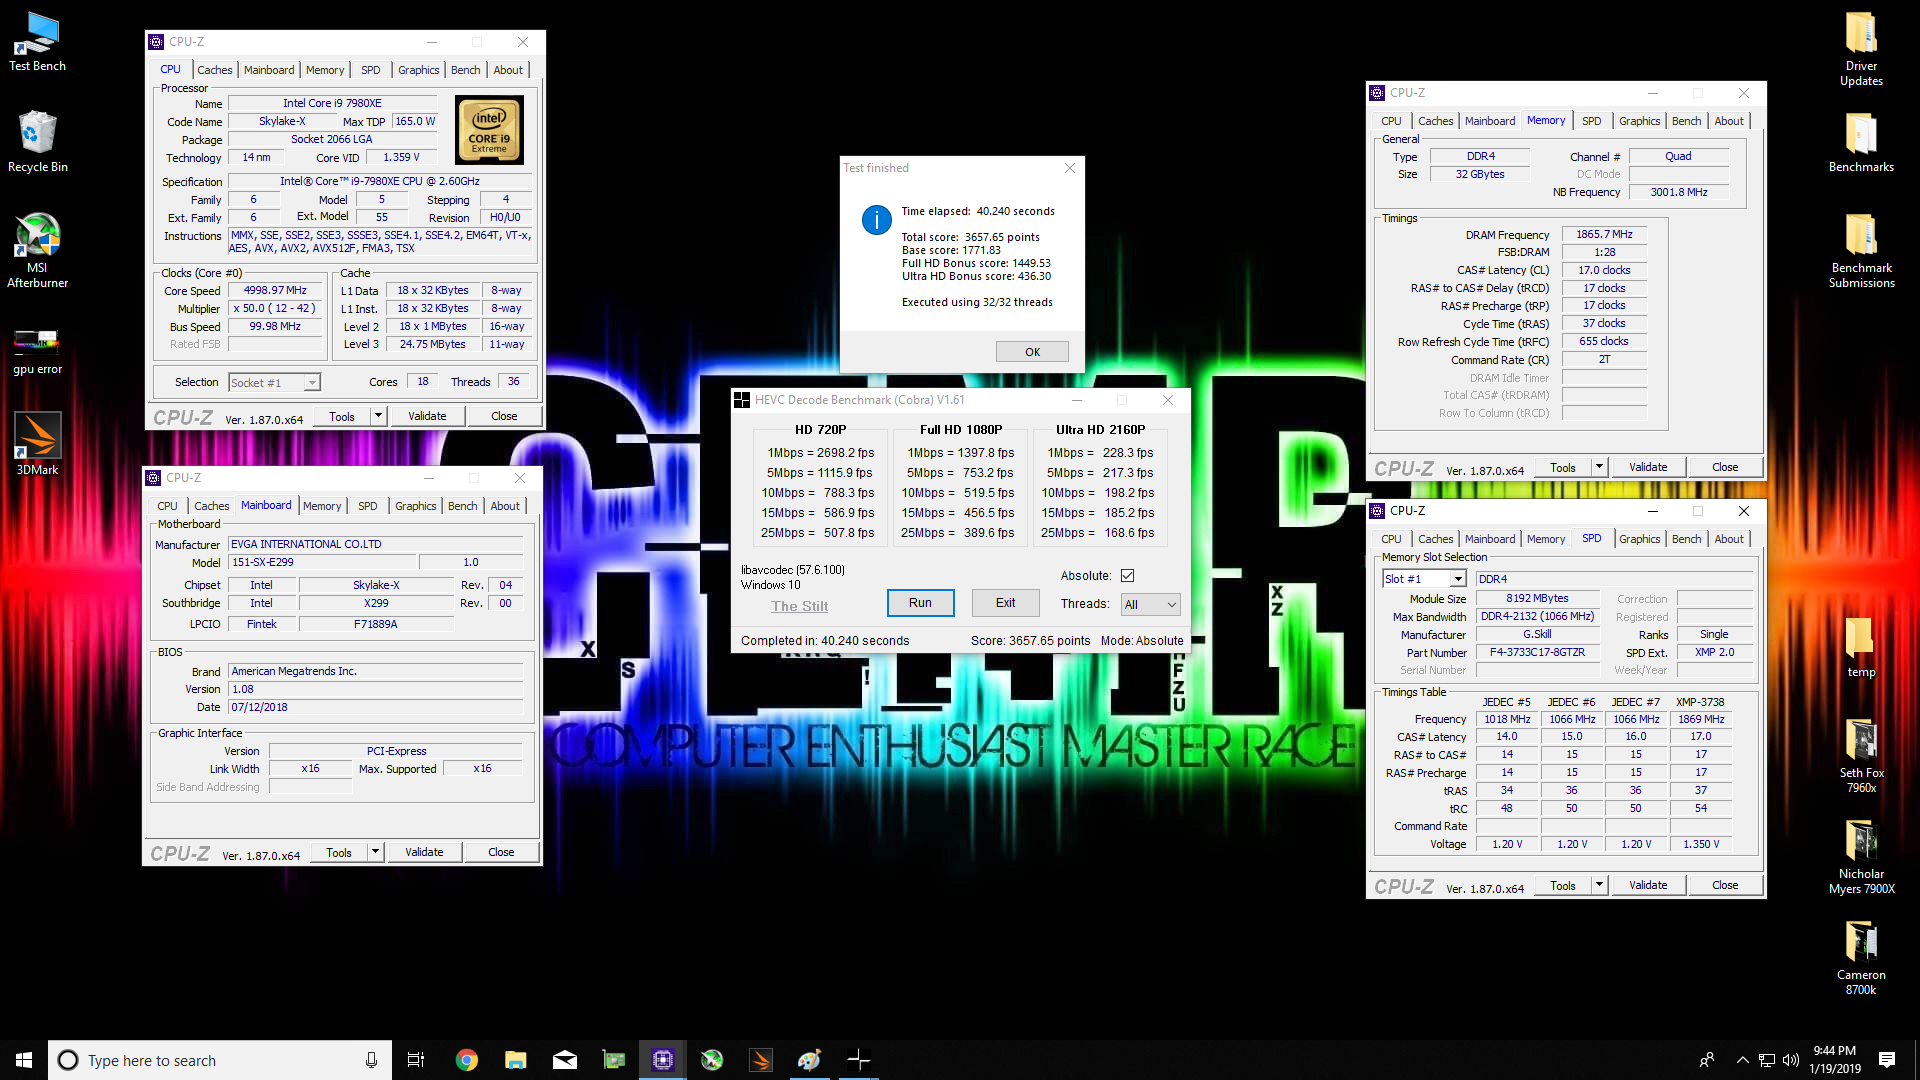Click Validate in Mainboard CPU-Z window

pos(424,852)
